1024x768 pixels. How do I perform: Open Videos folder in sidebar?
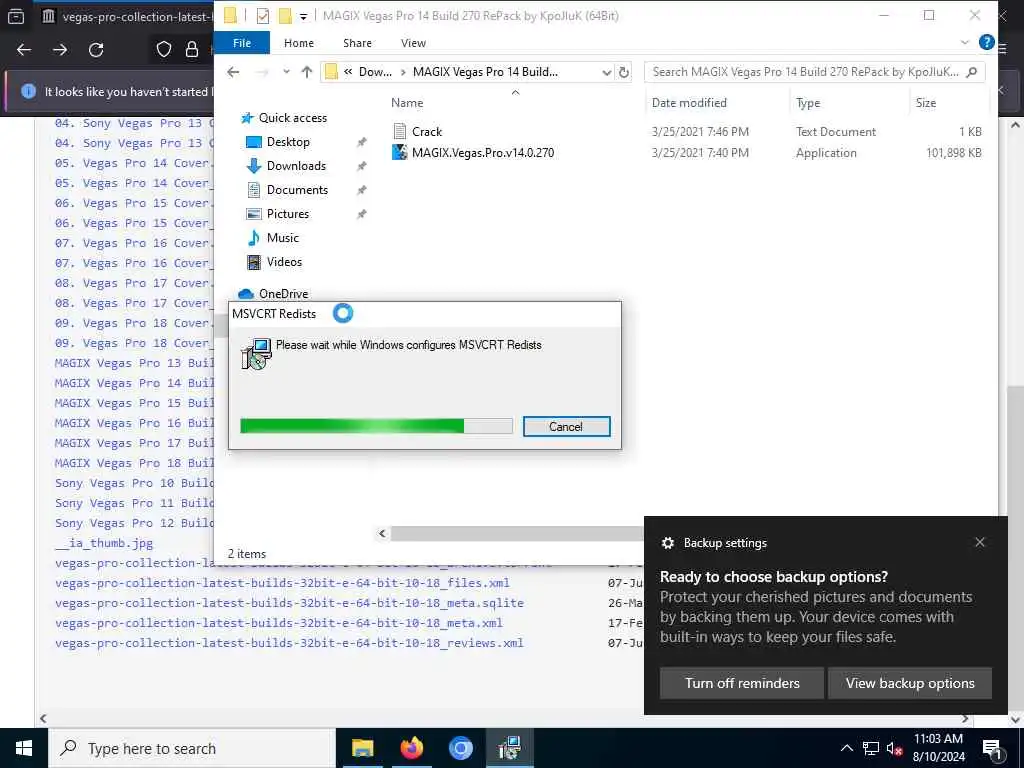tap(283, 262)
